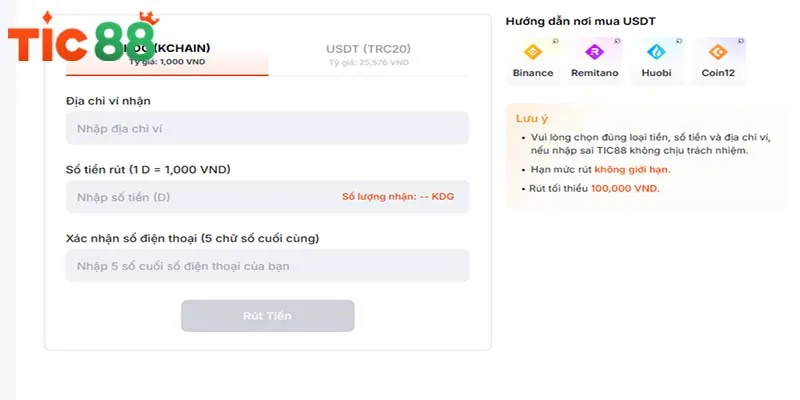The image size is (800, 400).
Task: Click the 'Nhập số tiền (D)' input
Action: point(200,197)
